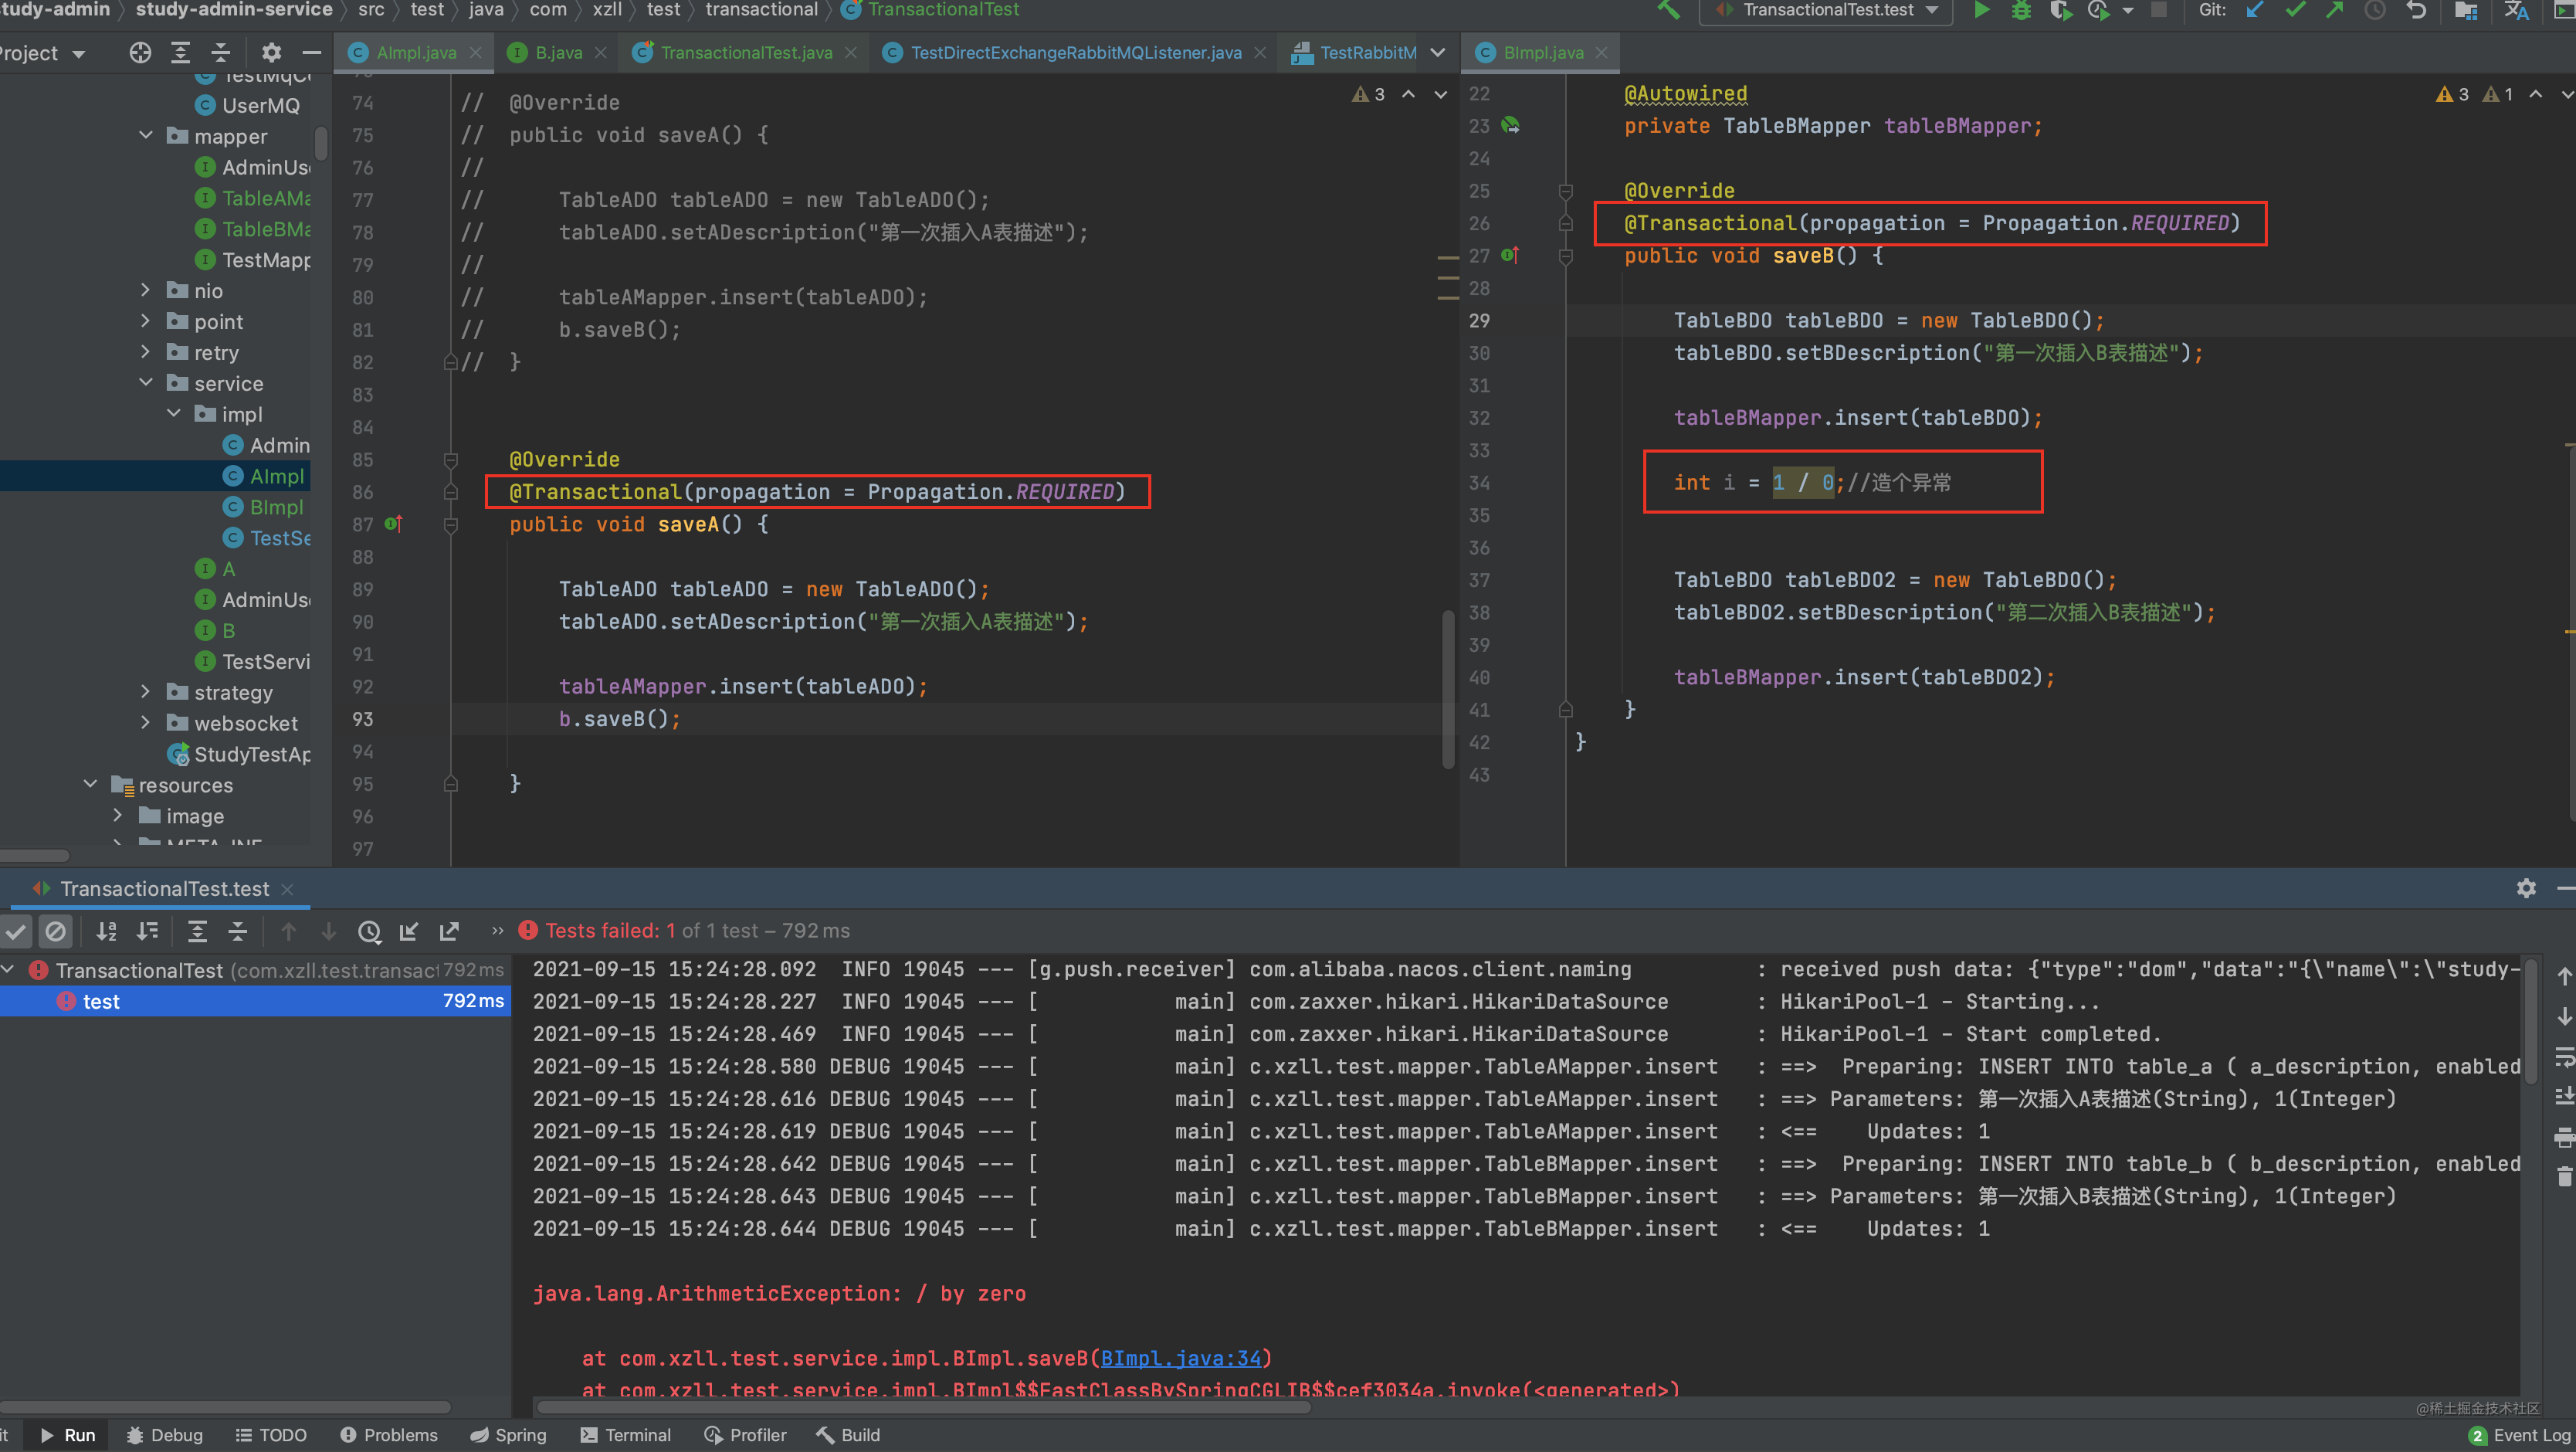Rollback changes with the undo icon
2576x1452 pixels.
2416,10
